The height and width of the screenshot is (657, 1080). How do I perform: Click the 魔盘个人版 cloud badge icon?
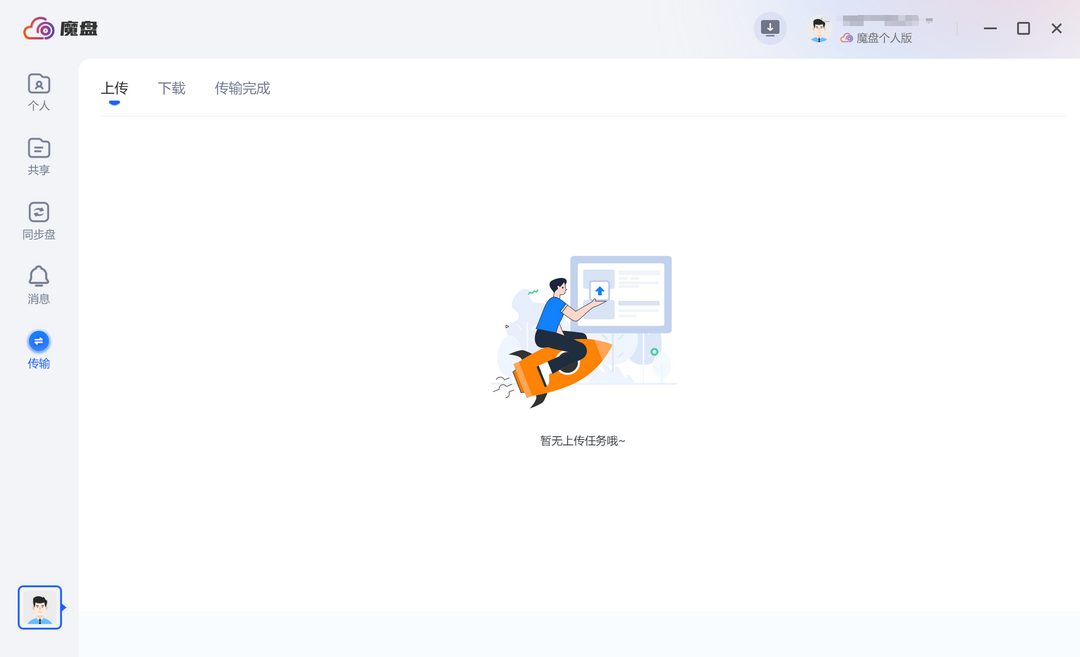tap(846, 38)
